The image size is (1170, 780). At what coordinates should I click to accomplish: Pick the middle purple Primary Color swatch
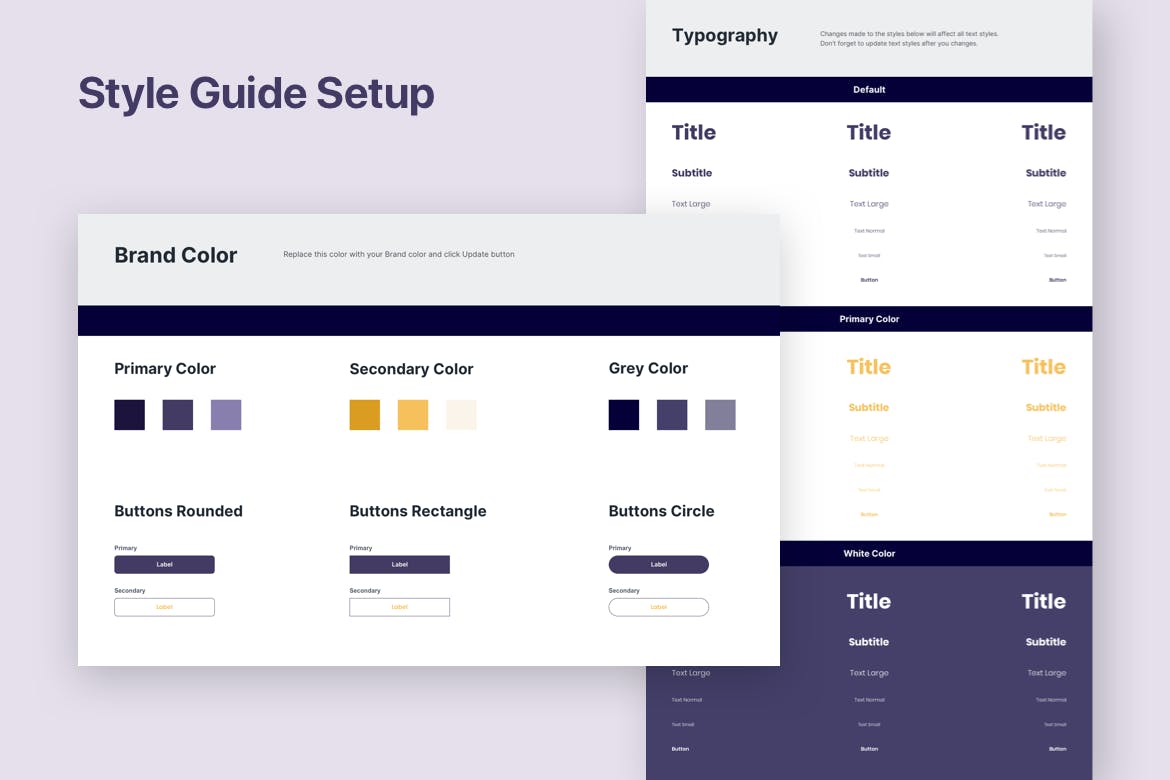click(178, 415)
